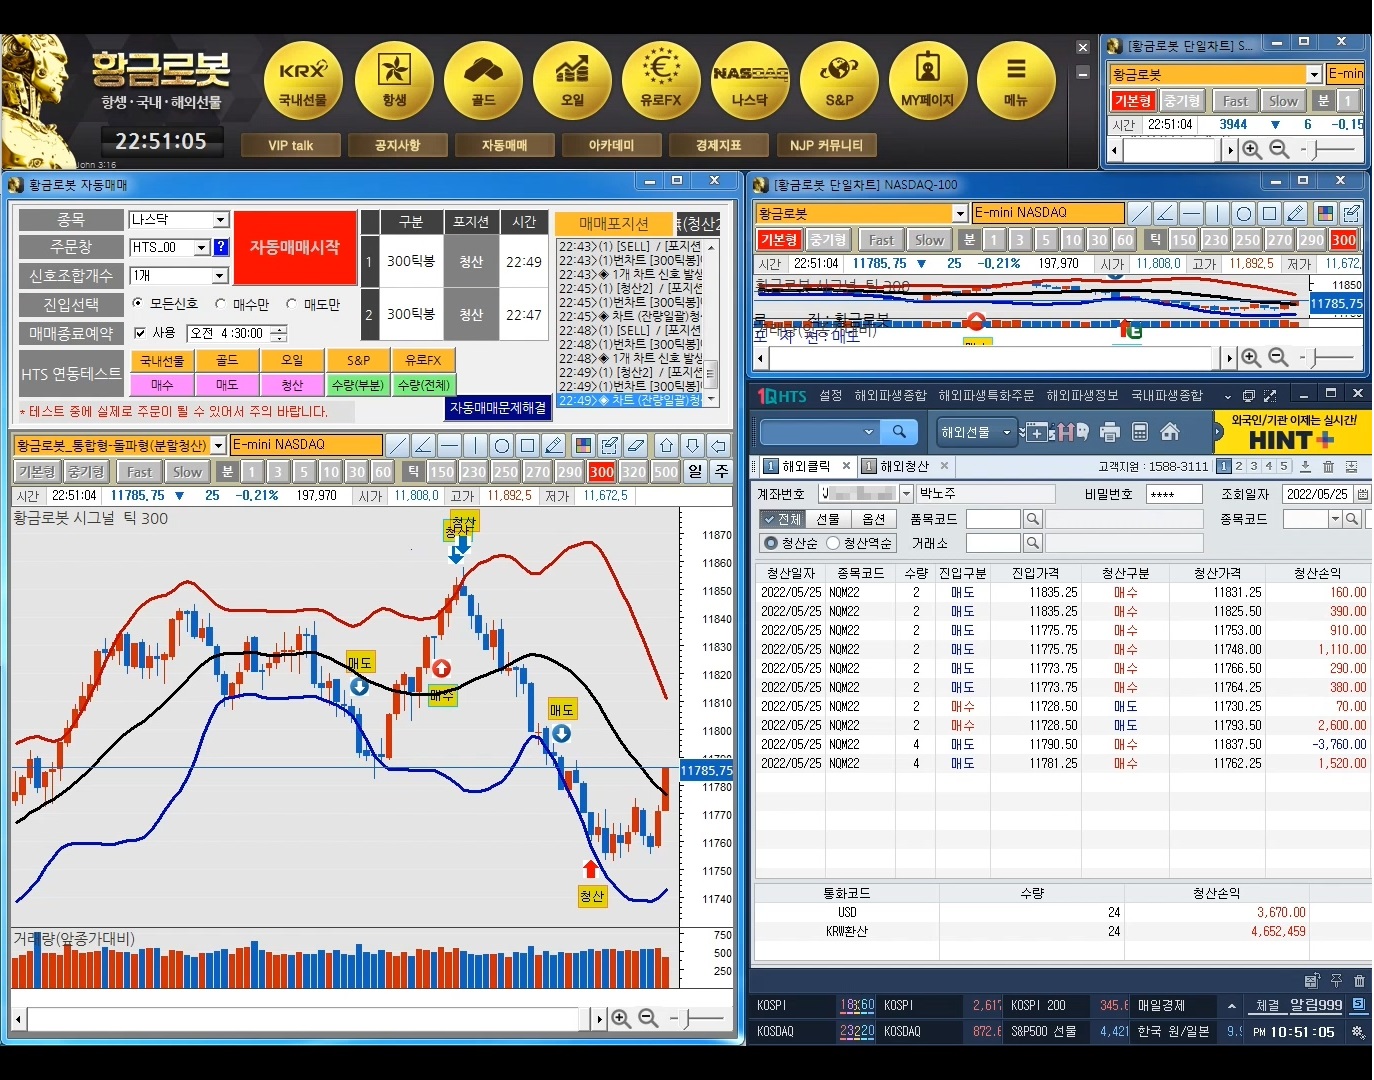Expand the 해외선물 dropdown in HTS toolbar
Viewport: 1374px width, 1080px height.
pyautogui.click(x=1007, y=432)
